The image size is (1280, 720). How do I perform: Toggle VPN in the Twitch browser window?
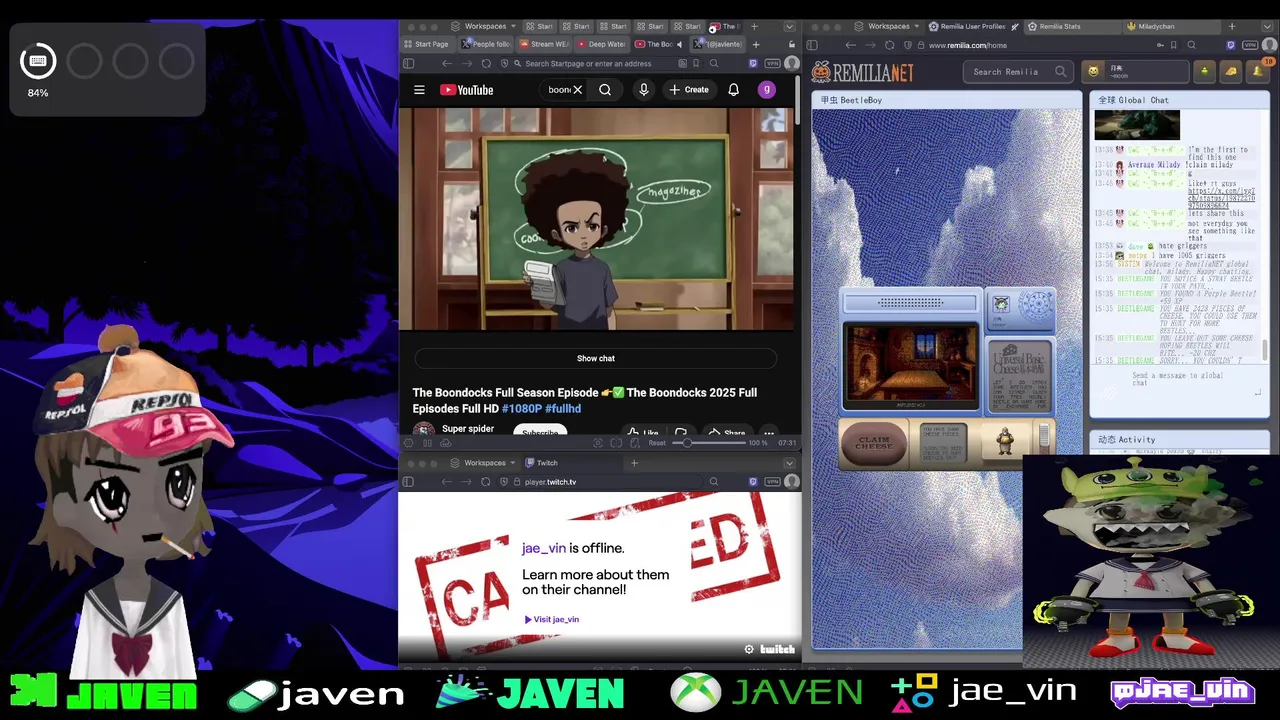click(772, 482)
